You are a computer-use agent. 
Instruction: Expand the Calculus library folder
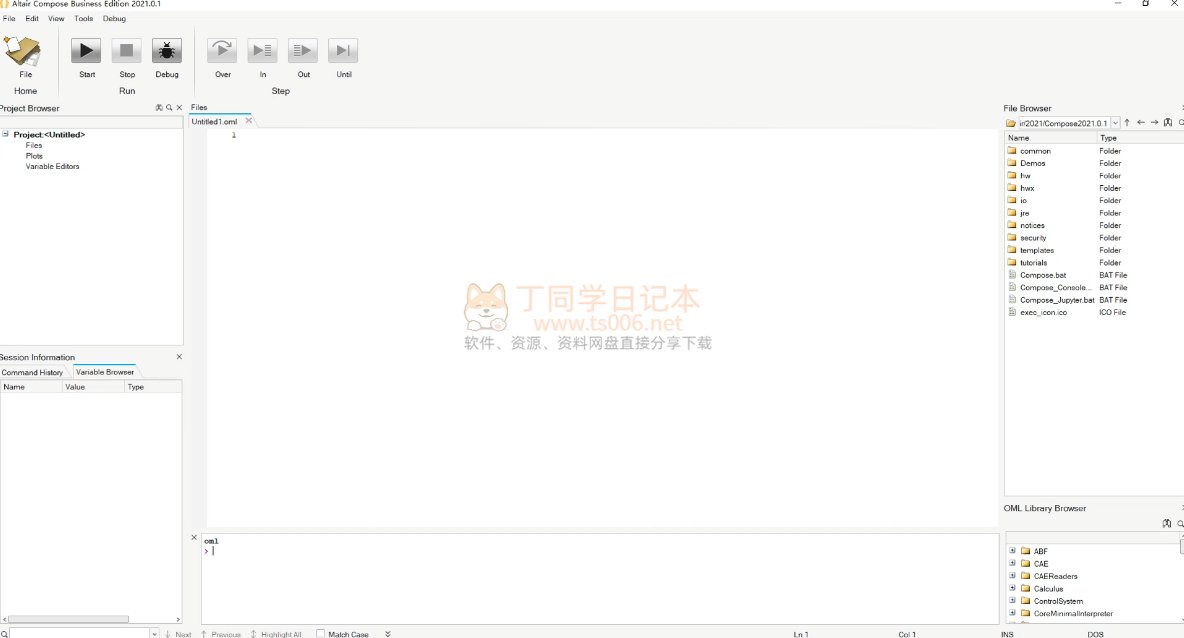1013,588
